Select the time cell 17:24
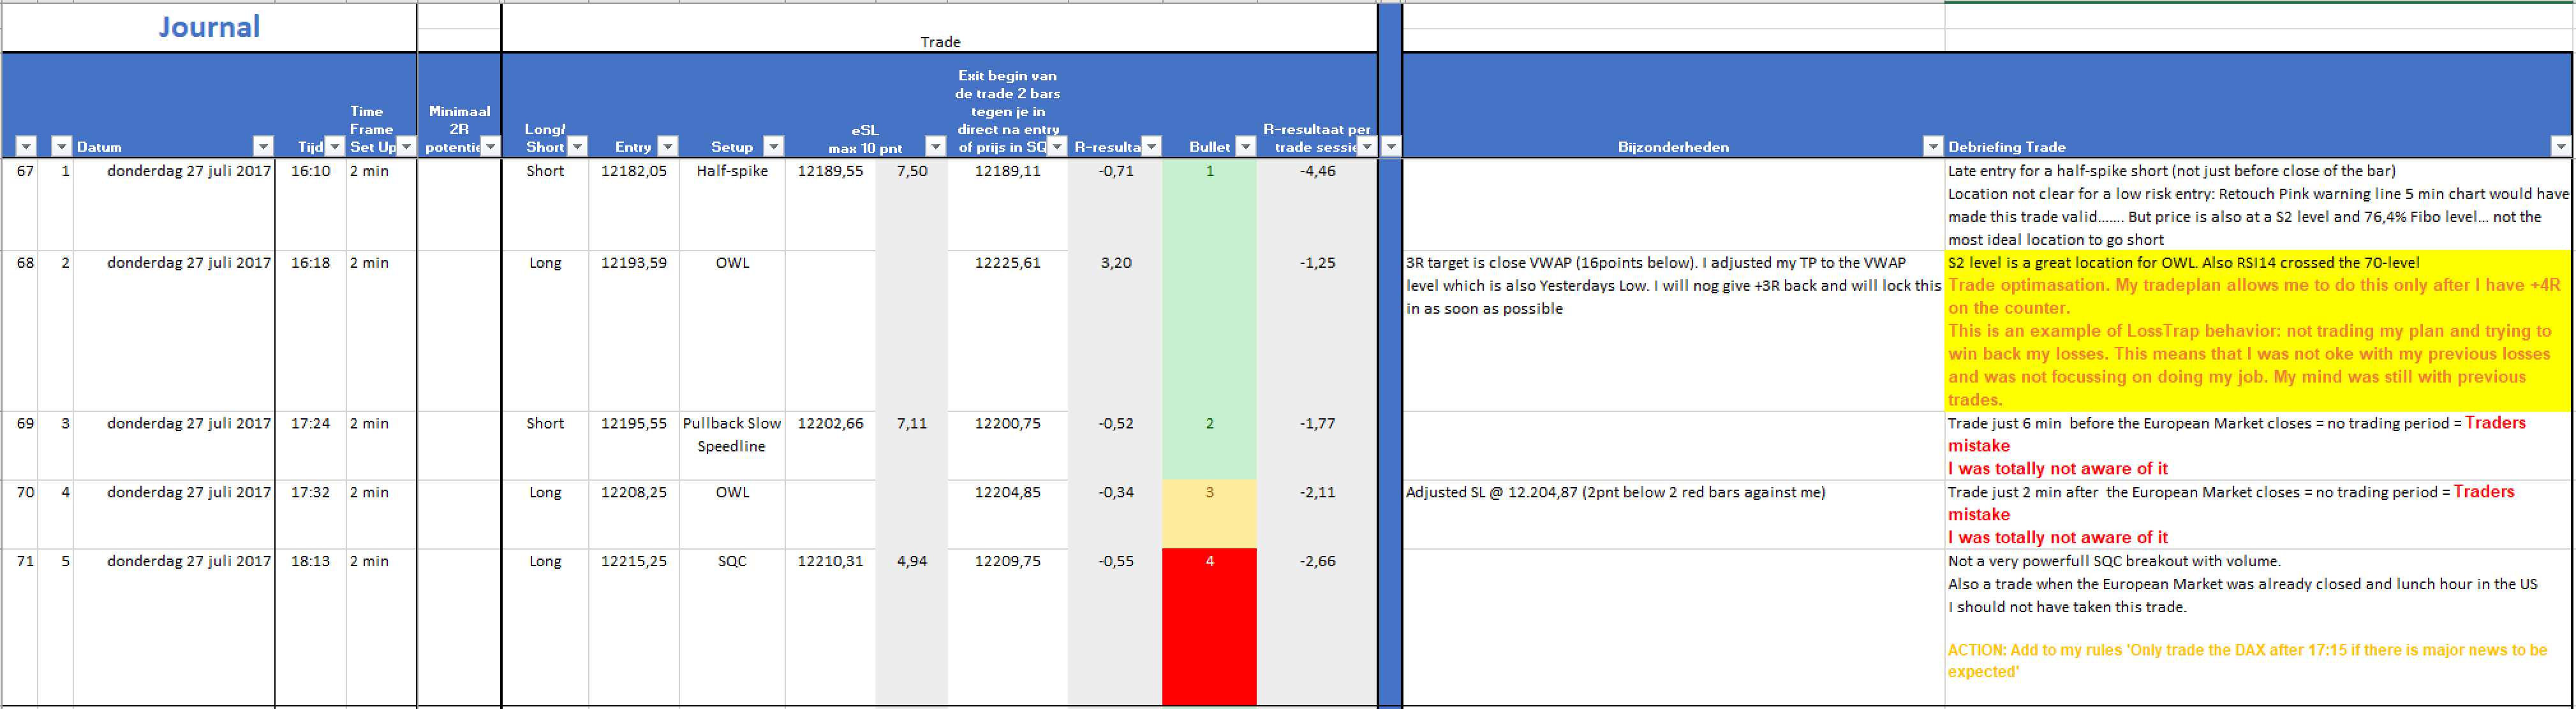Viewport: 2576px width, 709px height. coord(311,446)
